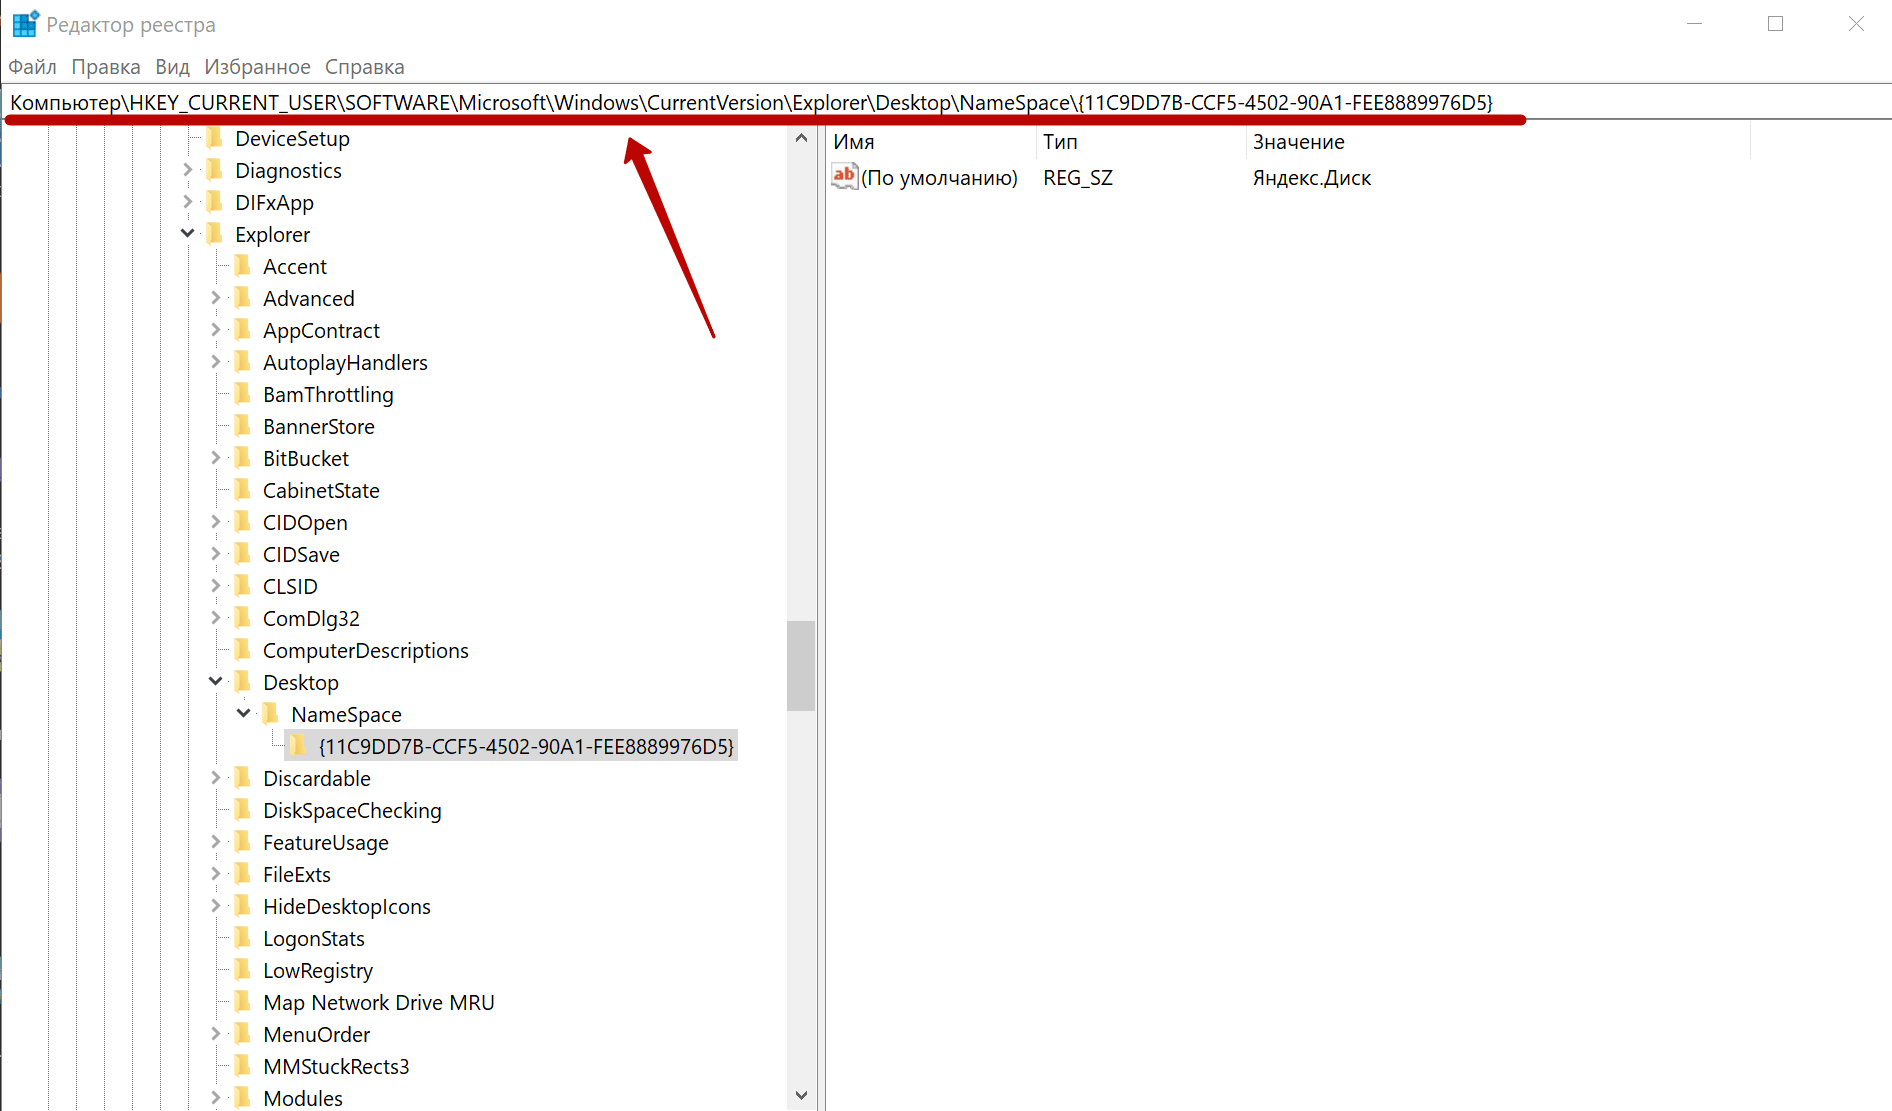Click the DIFxApp folder icon
This screenshot has width=1892, height=1111.
pyautogui.click(x=214, y=202)
